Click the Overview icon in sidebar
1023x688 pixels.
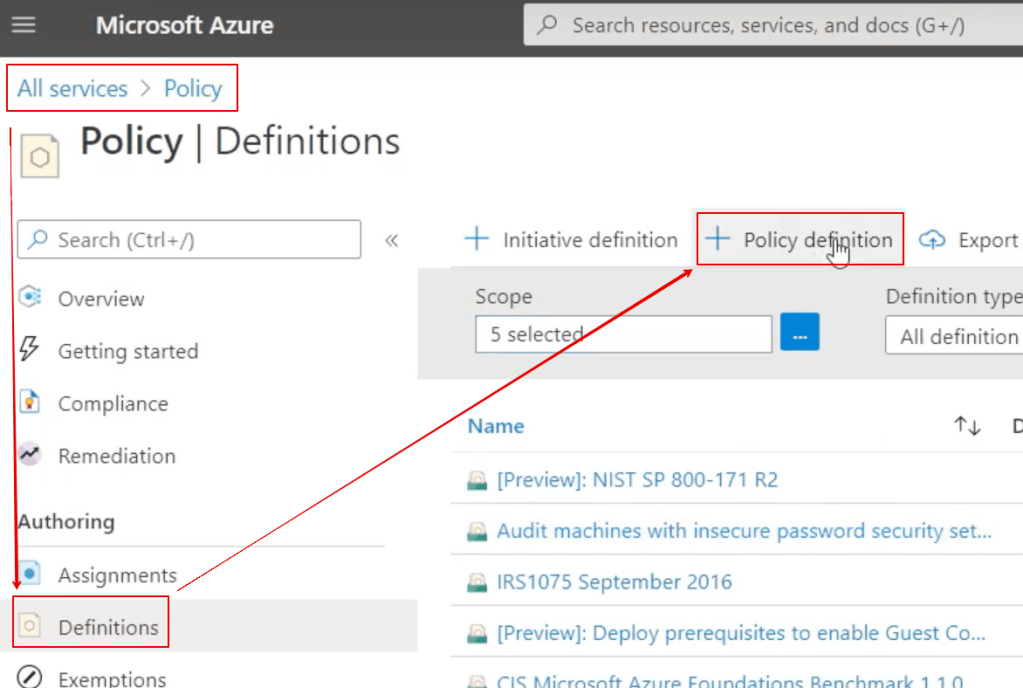pyautogui.click(x=30, y=298)
